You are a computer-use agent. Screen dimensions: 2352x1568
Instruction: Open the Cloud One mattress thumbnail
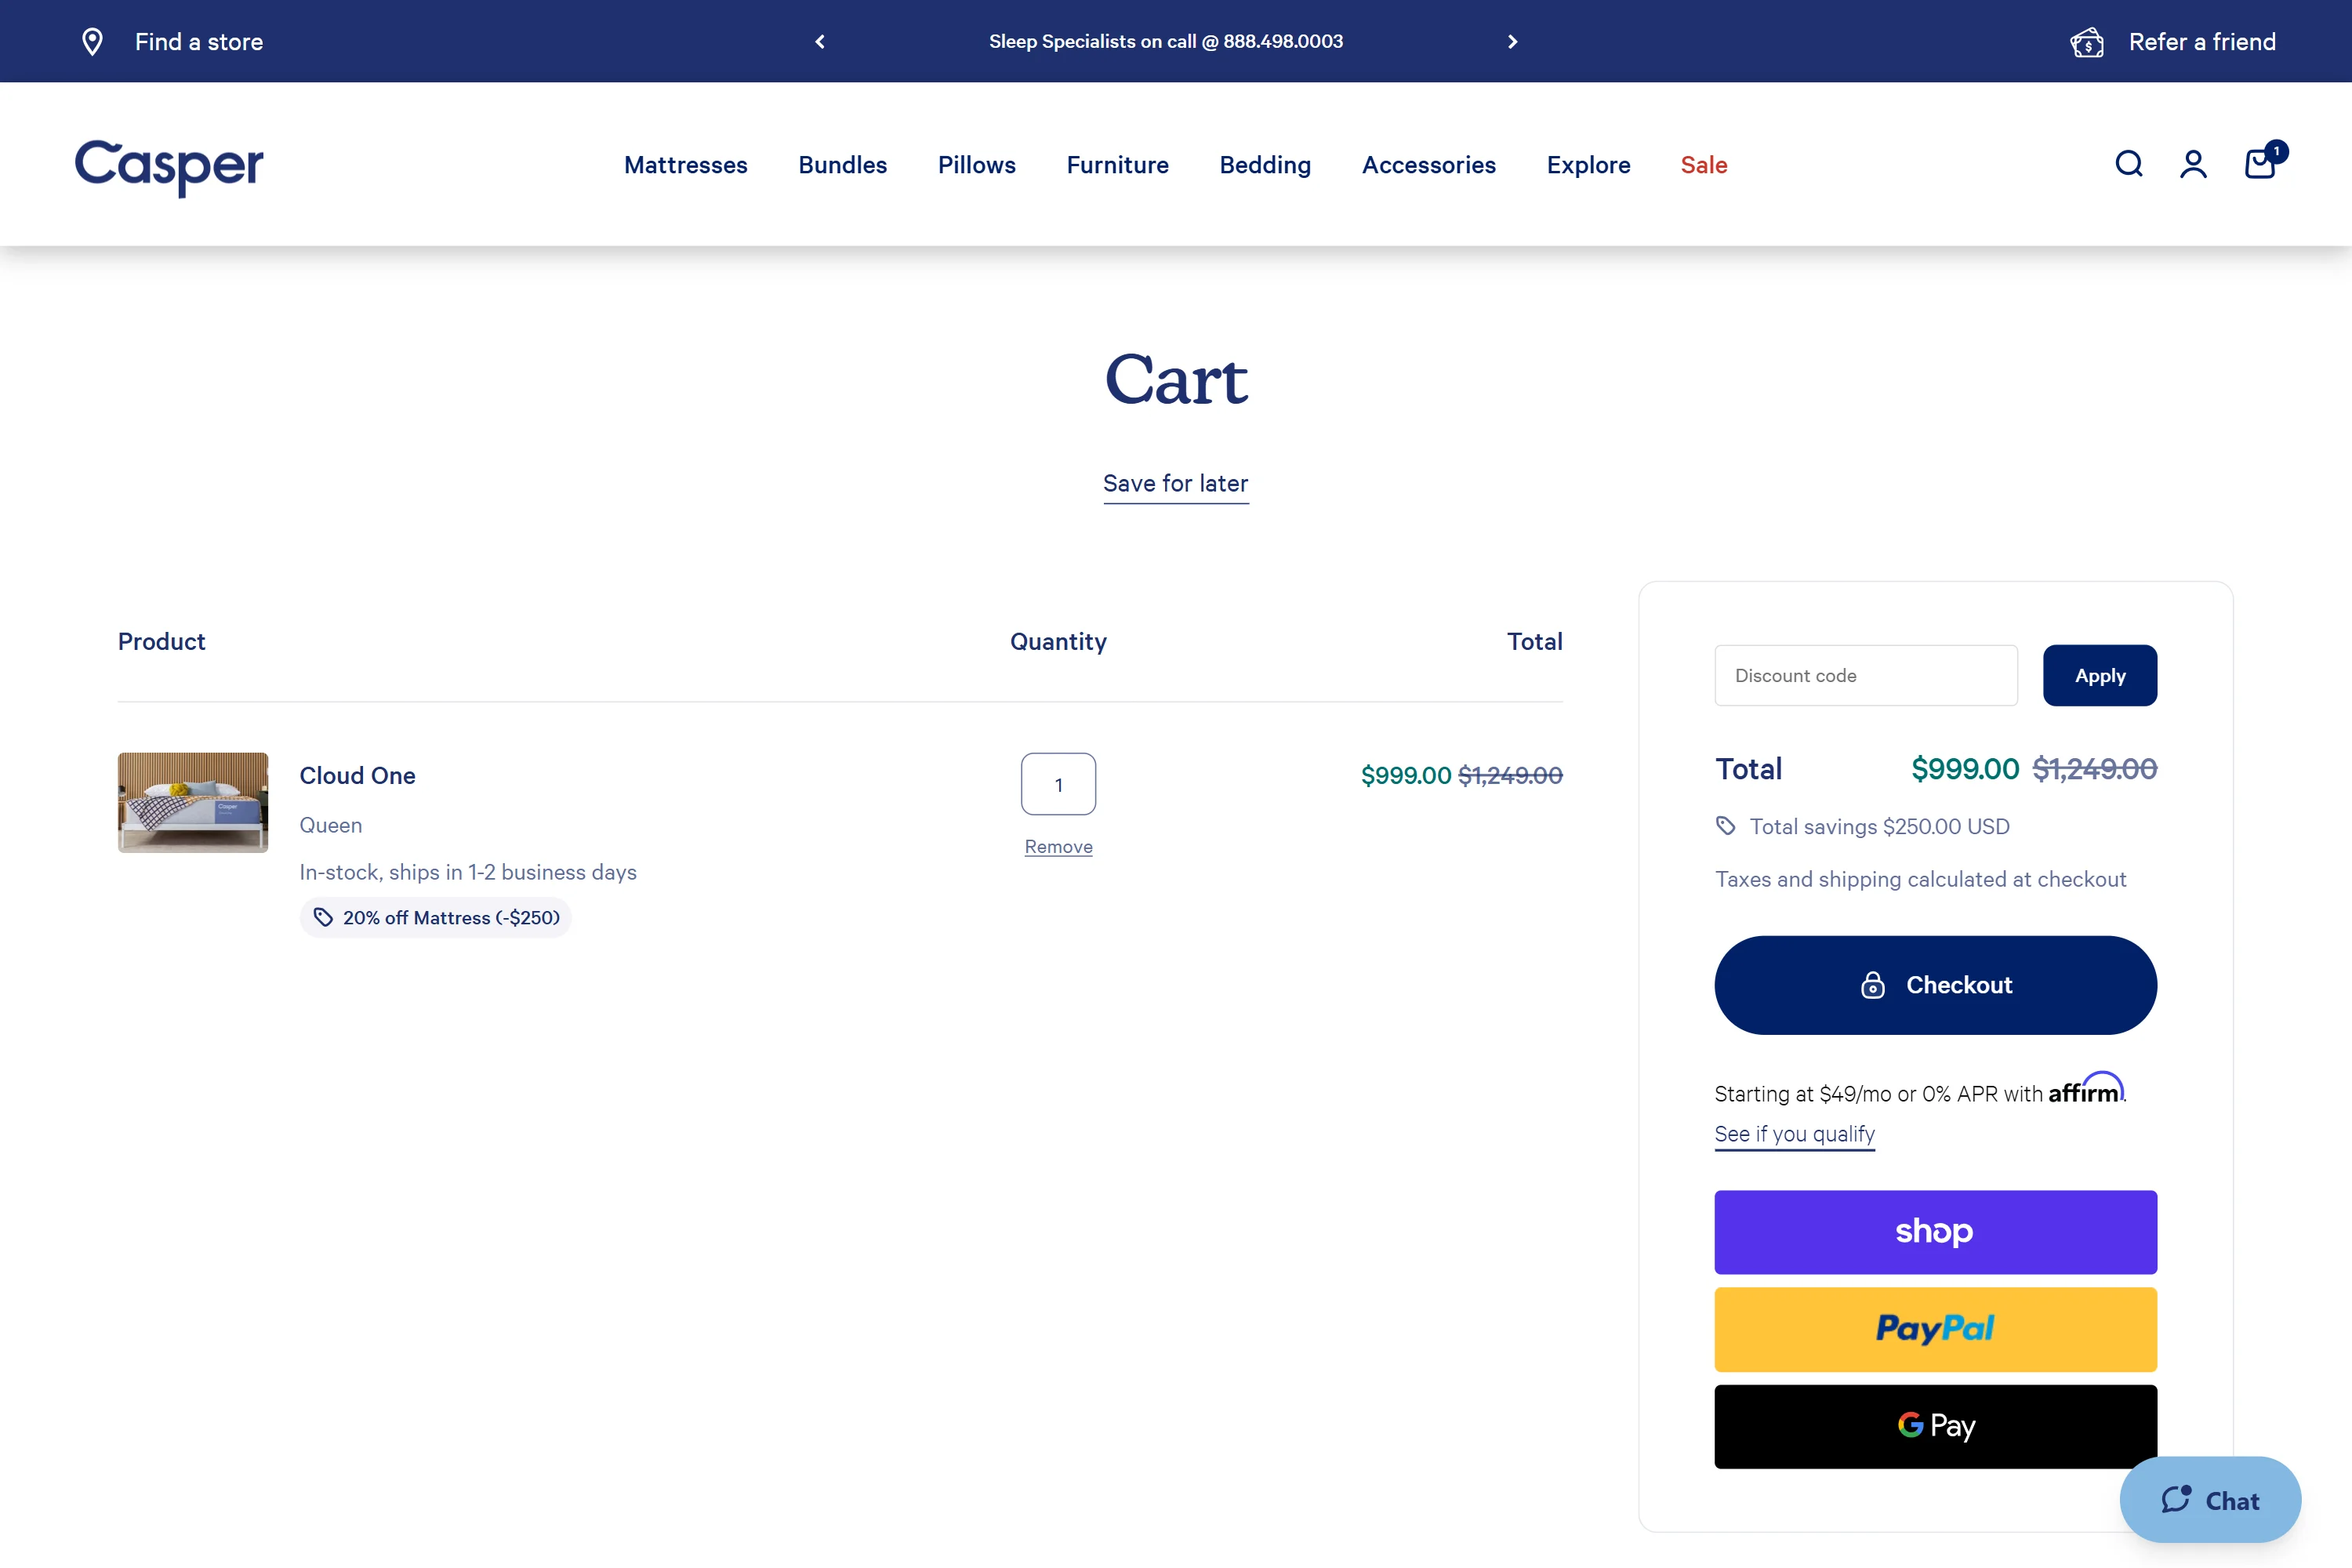pos(193,802)
